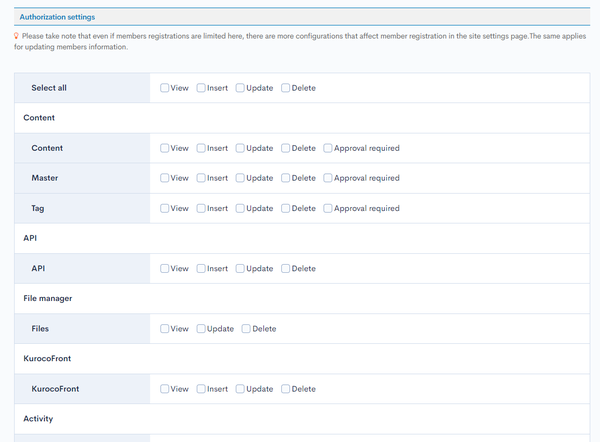Check Update for KurocoFront row
Viewport: 600px width, 442px height.
(x=240, y=389)
